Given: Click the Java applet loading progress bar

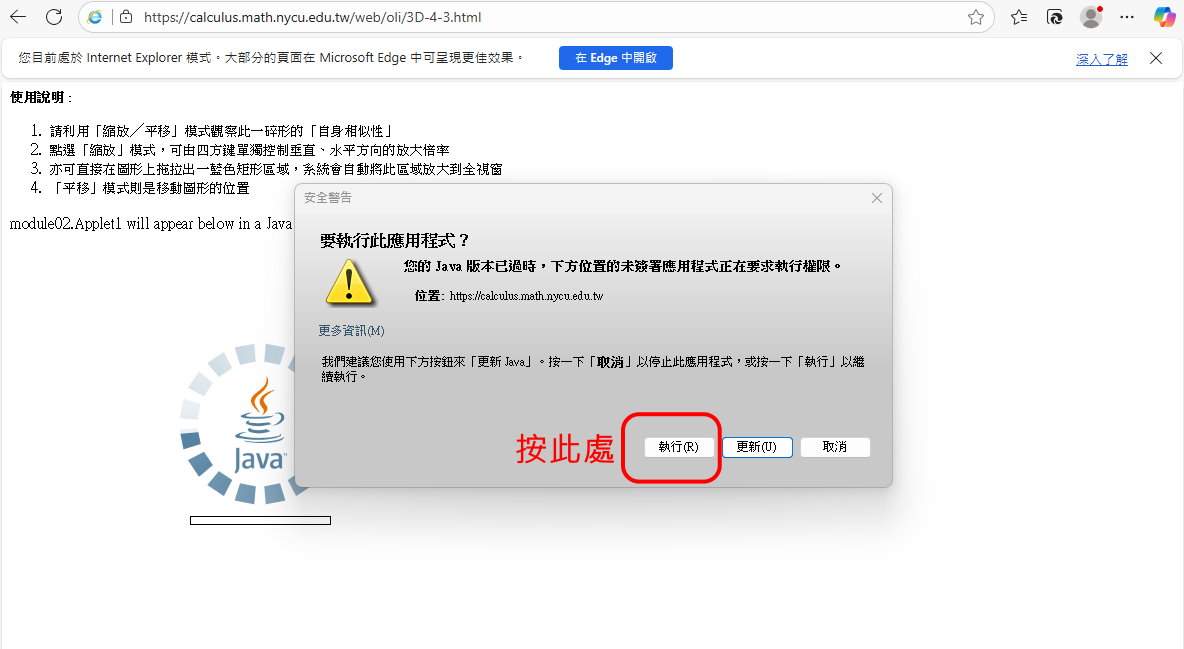Looking at the screenshot, I should coord(261,521).
